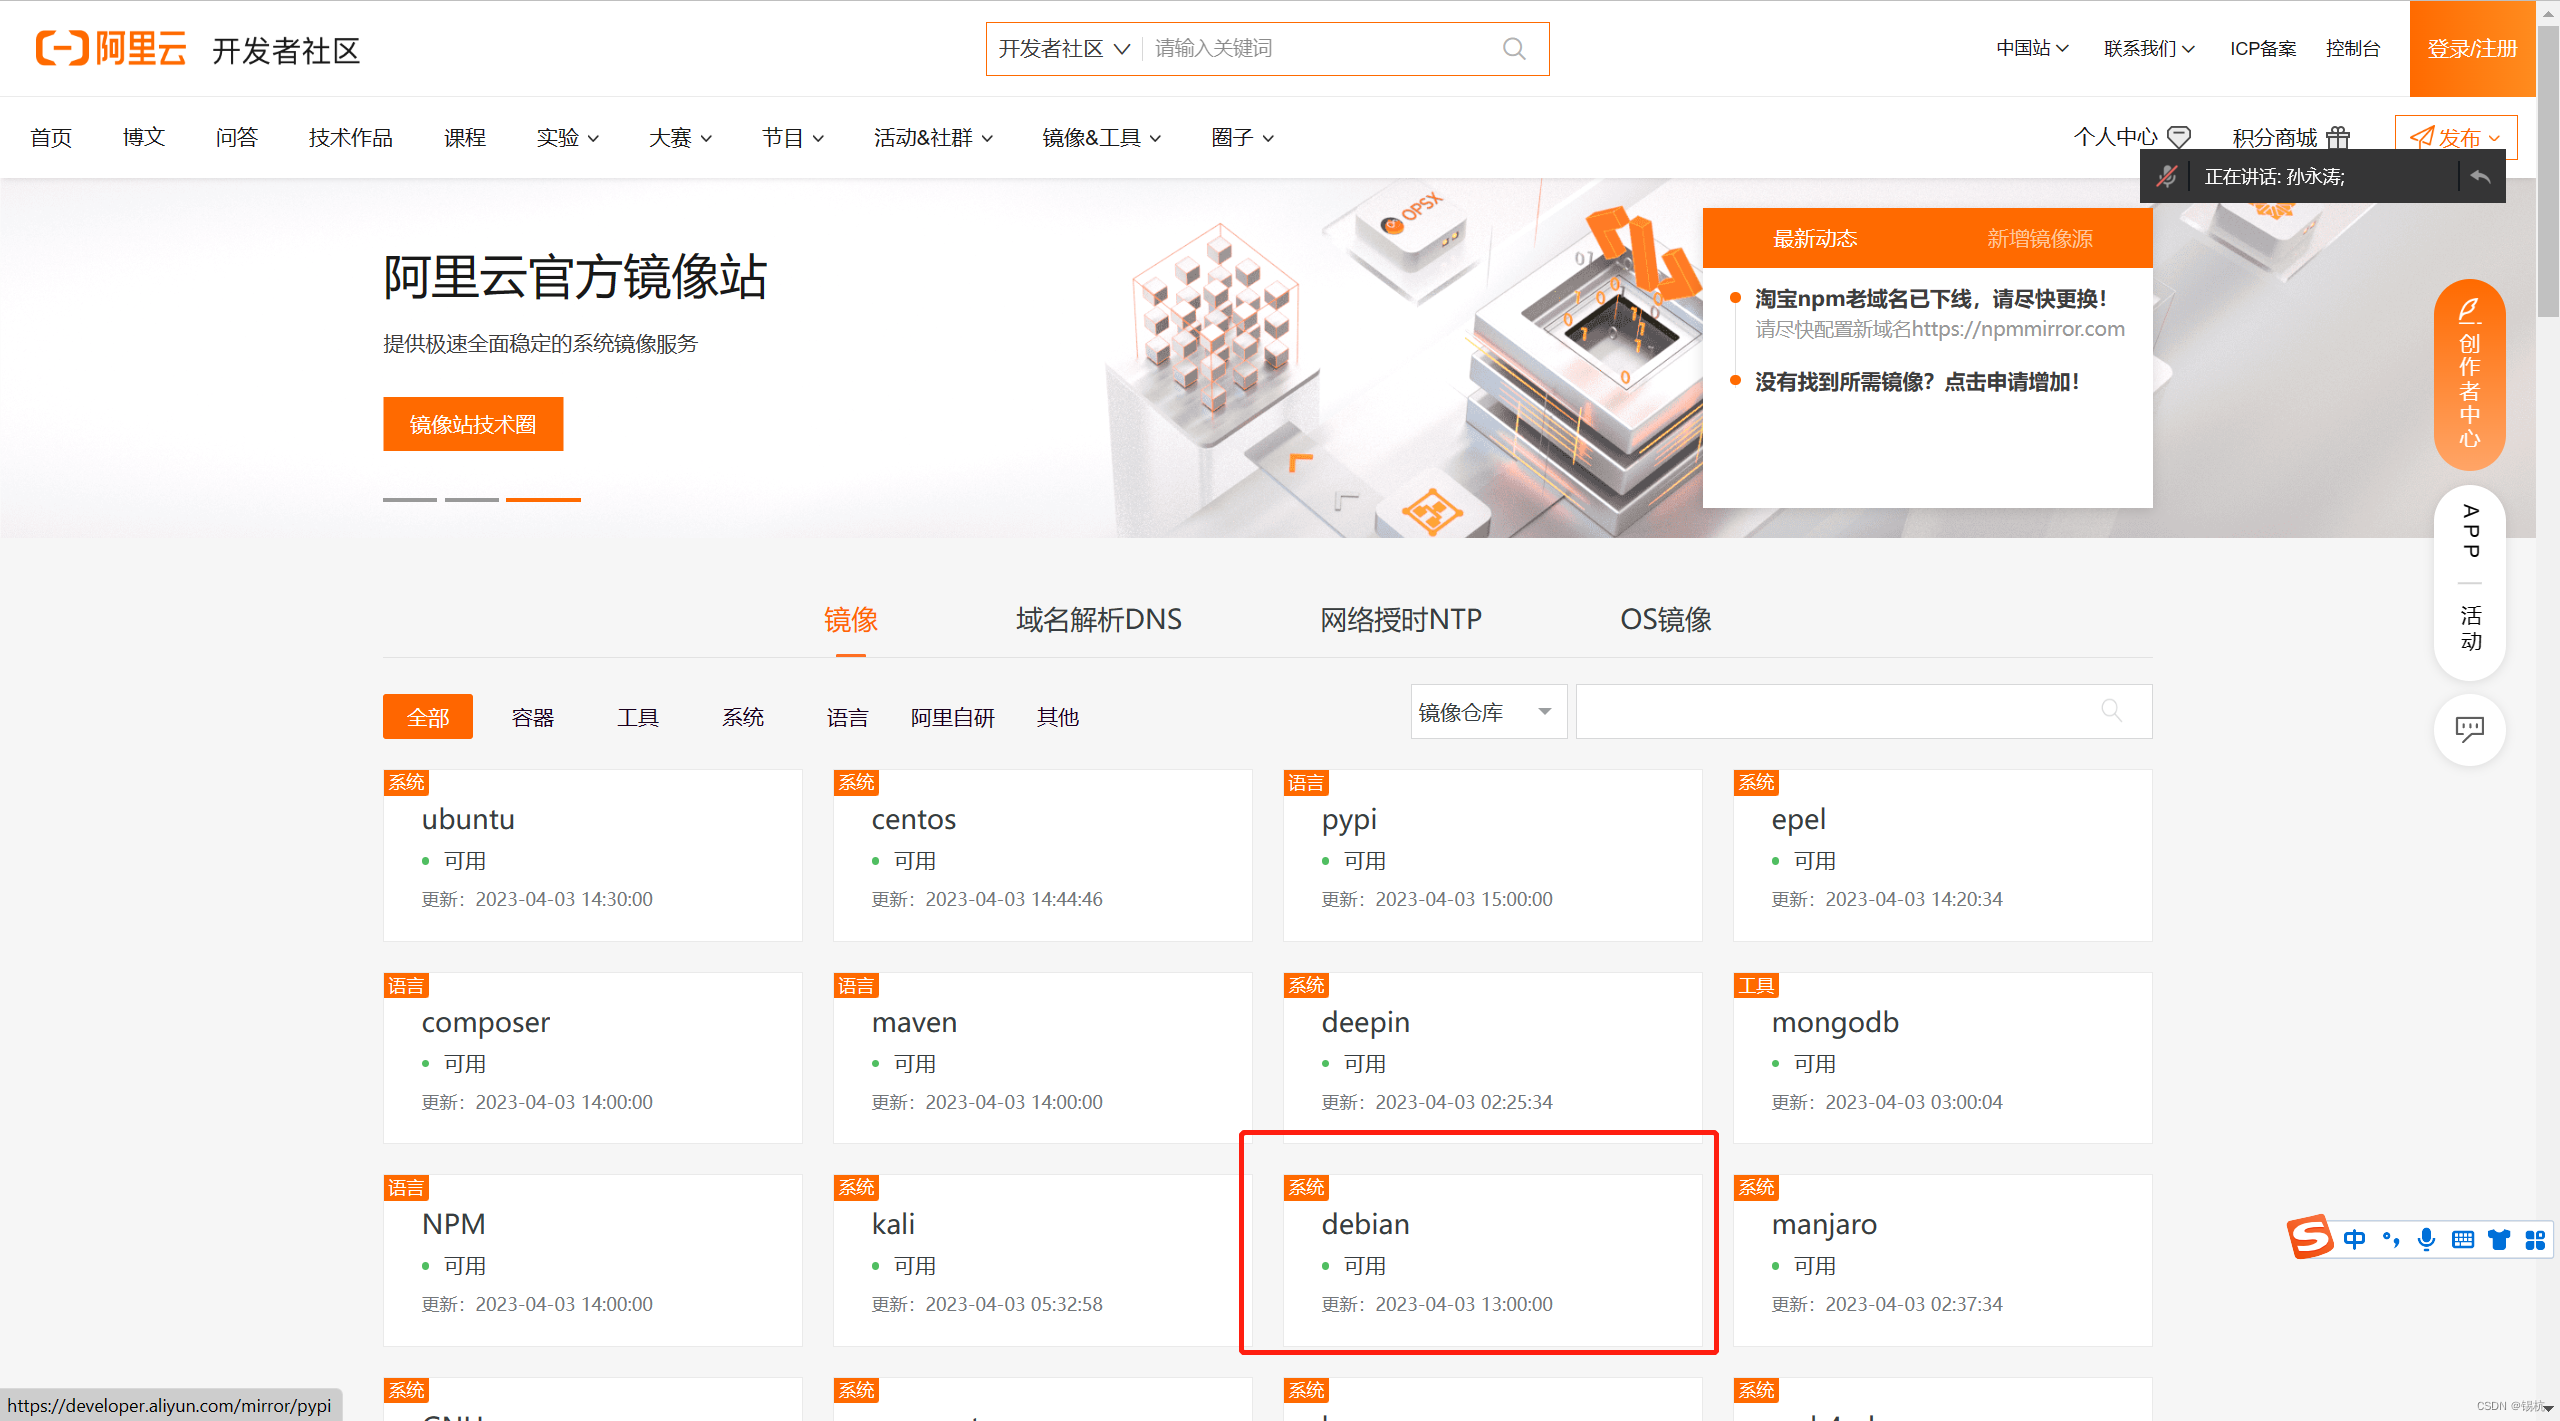Click 登录/注册 button
Image resolution: width=2560 pixels, height=1421 pixels.
(x=2472, y=48)
